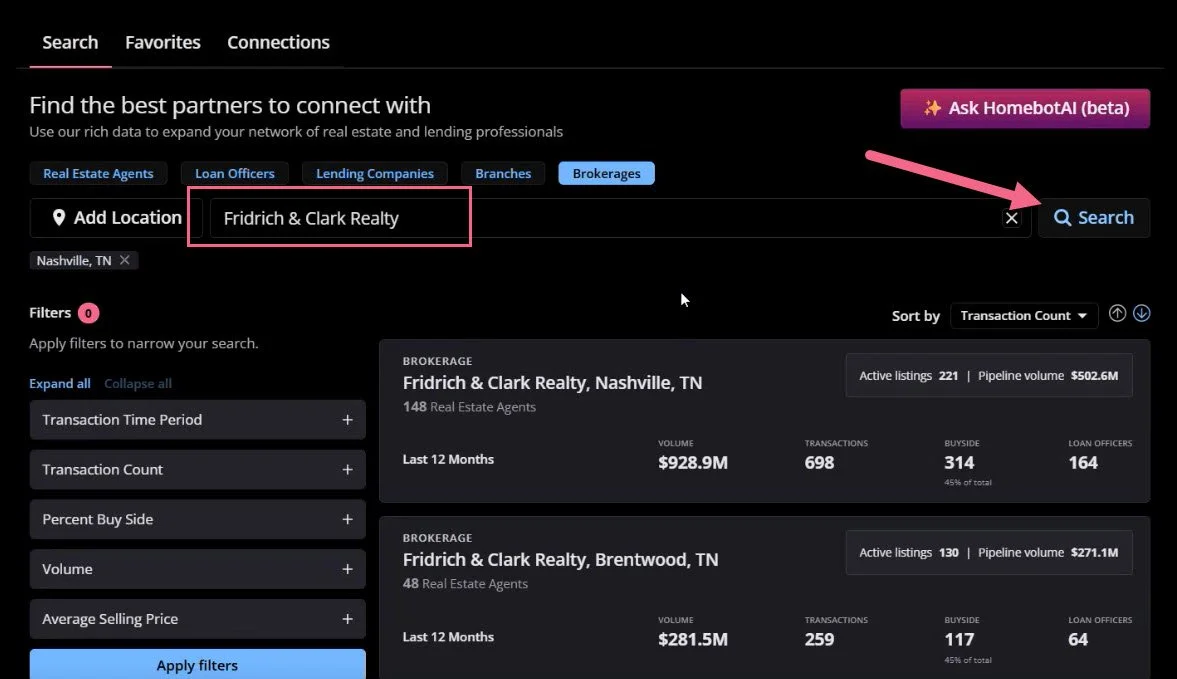Image resolution: width=1177 pixels, height=679 pixels.
Task: Click the 164 loan officers value
Action: click(x=1082, y=462)
